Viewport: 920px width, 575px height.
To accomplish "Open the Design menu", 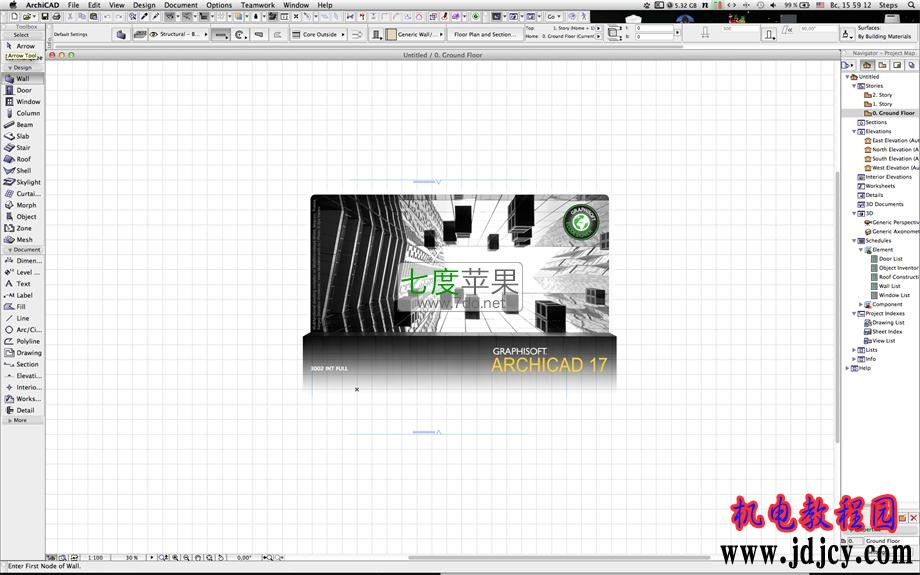I will click(144, 5).
